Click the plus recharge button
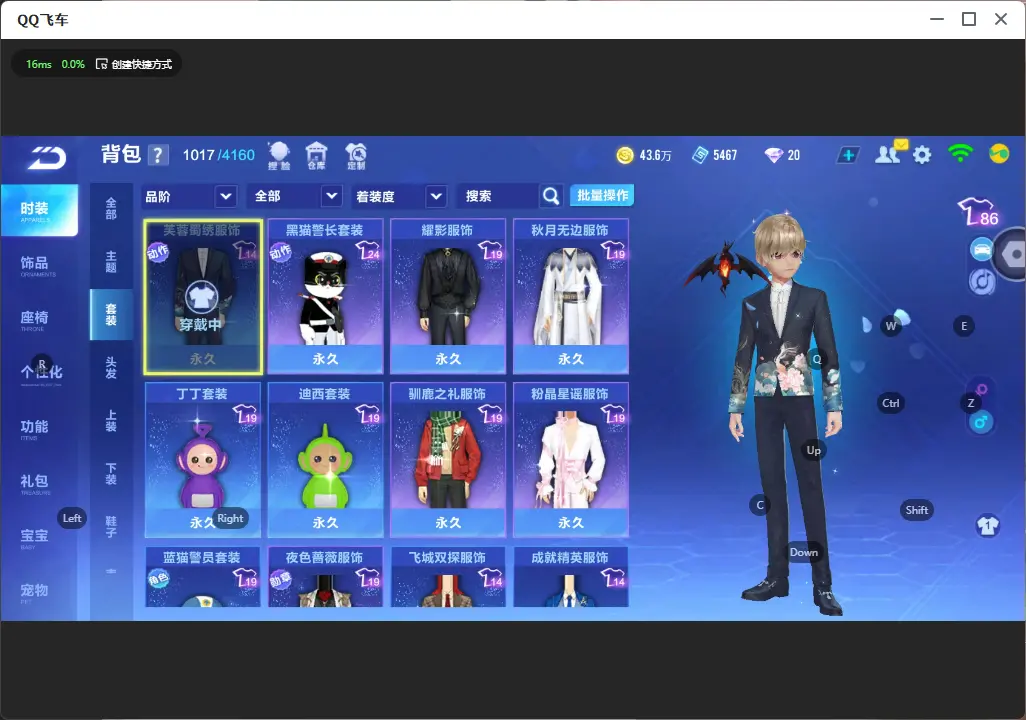The width and height of the screenshot is (1026, 720). pyautogui.click(x=848, y=155)
